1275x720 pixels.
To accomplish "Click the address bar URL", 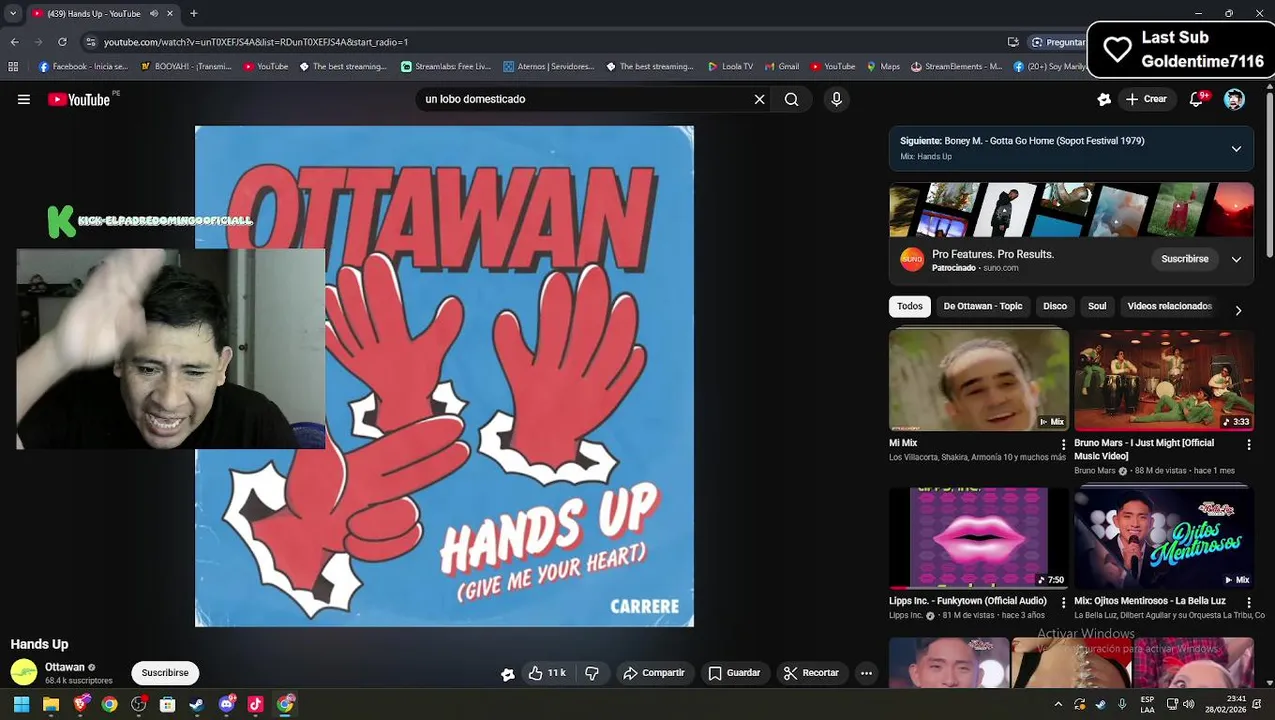I will 256,42.
